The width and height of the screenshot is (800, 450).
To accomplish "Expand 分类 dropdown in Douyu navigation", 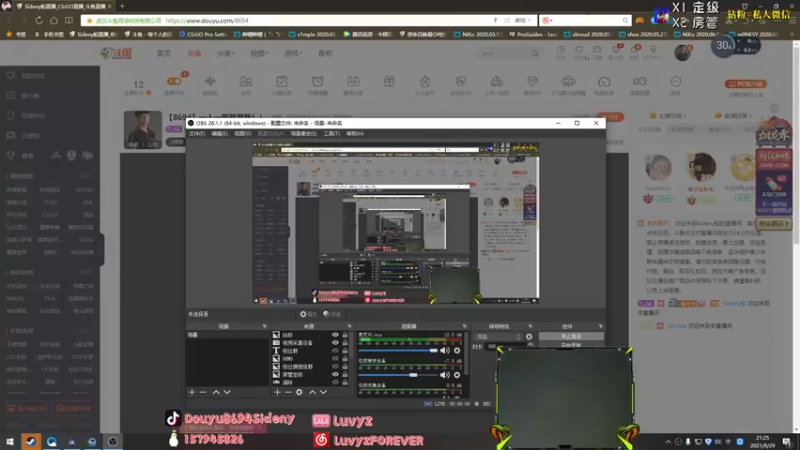I will point(225,53).
